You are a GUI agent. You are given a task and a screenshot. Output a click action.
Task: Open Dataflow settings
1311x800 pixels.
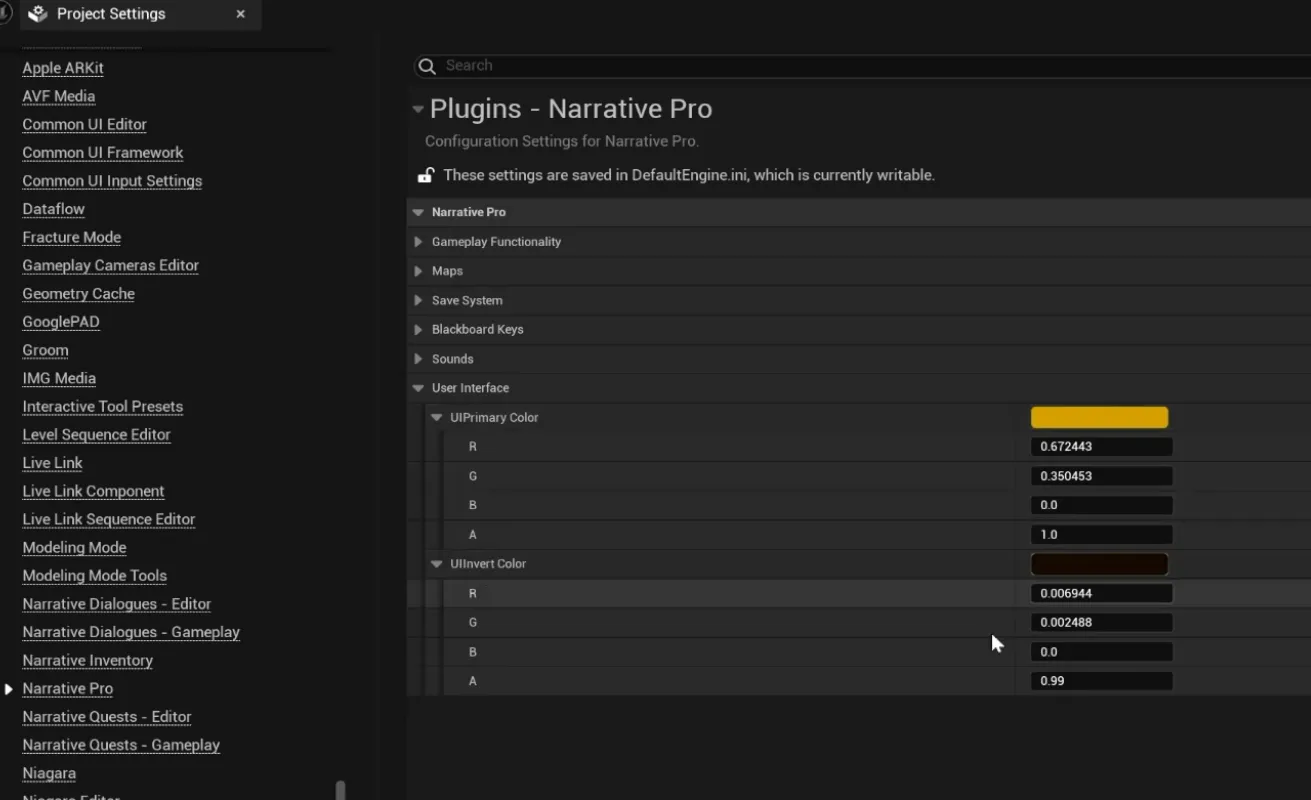coord(53,209)
